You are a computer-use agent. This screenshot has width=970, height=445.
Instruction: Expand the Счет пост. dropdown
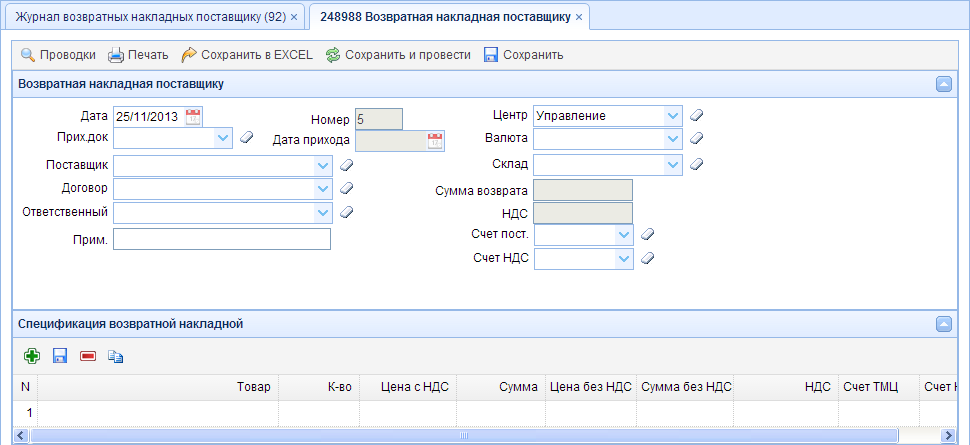(x=624, y=235)
